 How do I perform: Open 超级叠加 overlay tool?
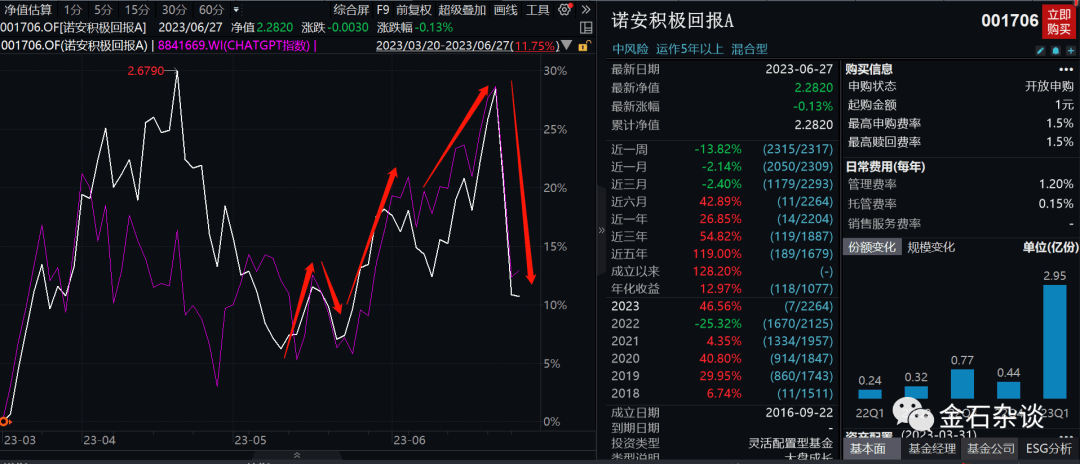(x=462, y=10)
